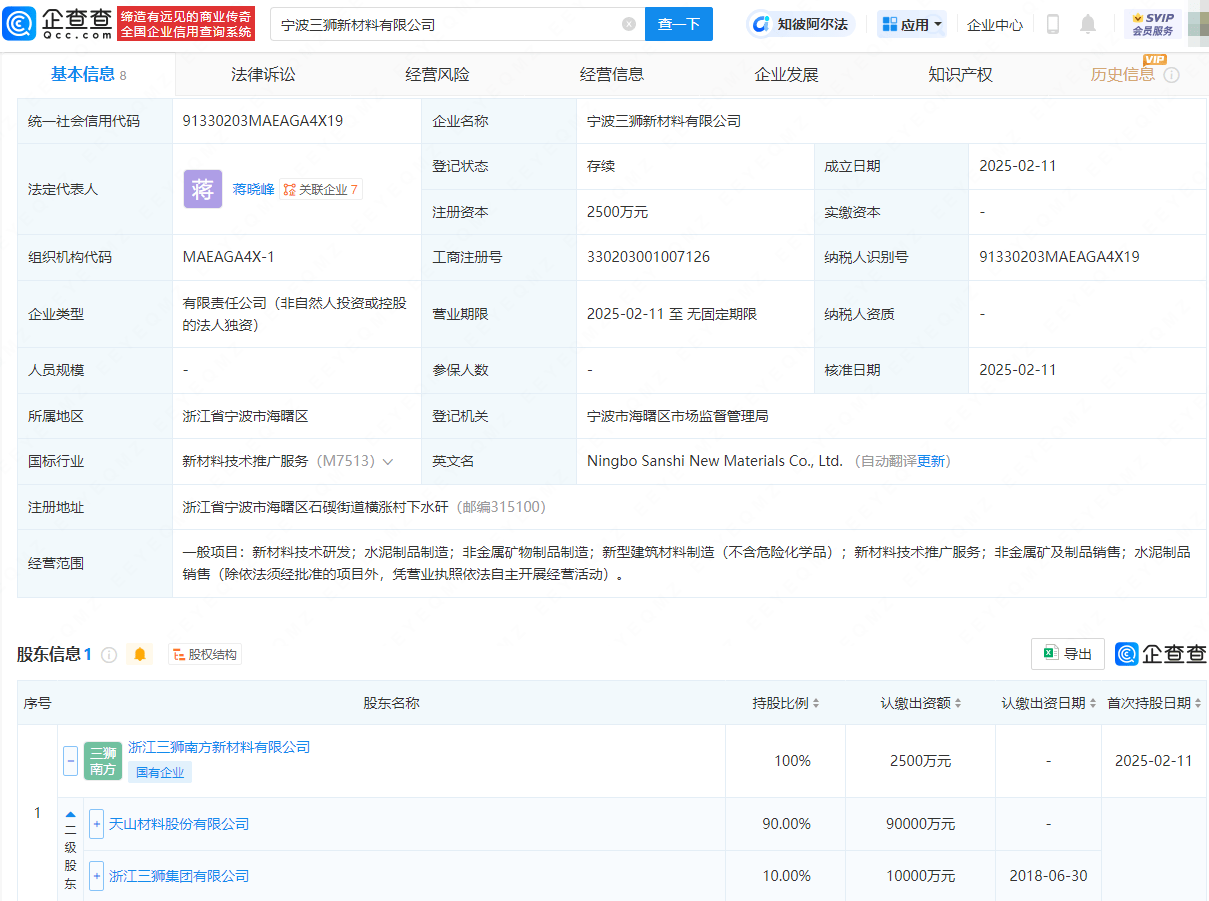Click credit code 91330203MAEAGA4X19 in first row
1209x901 pixels.
coord(263,121)
